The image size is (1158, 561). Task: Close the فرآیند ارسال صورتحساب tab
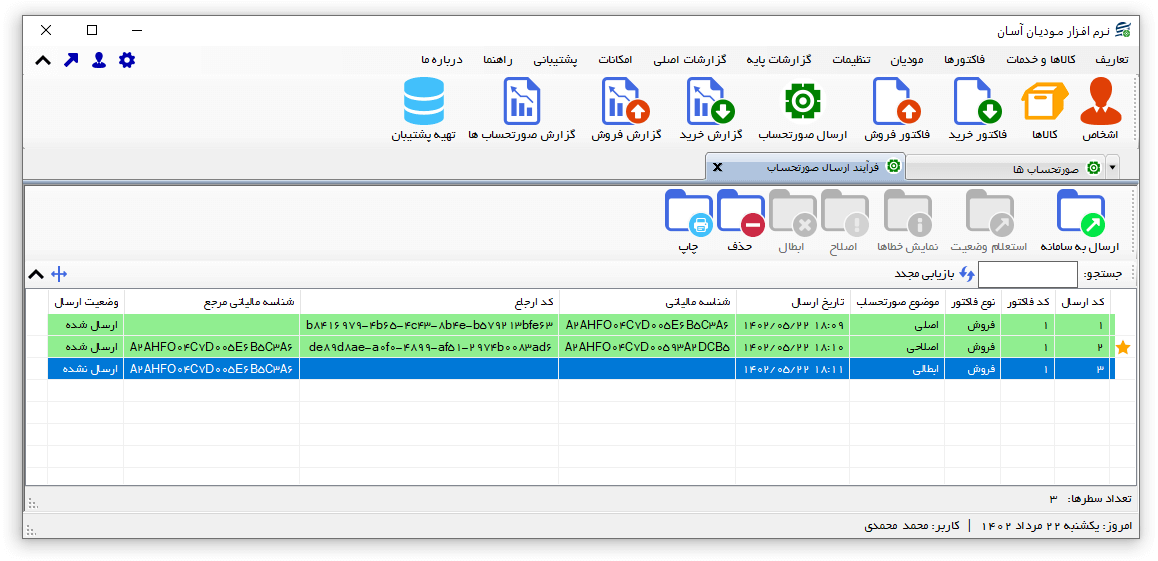click(717, 167)
